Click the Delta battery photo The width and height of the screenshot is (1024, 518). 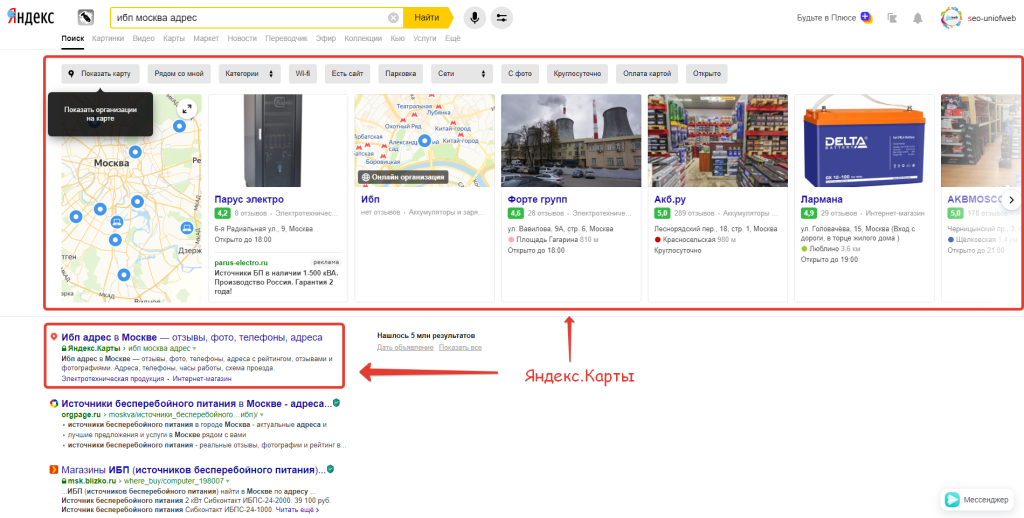tap(864, 140)
